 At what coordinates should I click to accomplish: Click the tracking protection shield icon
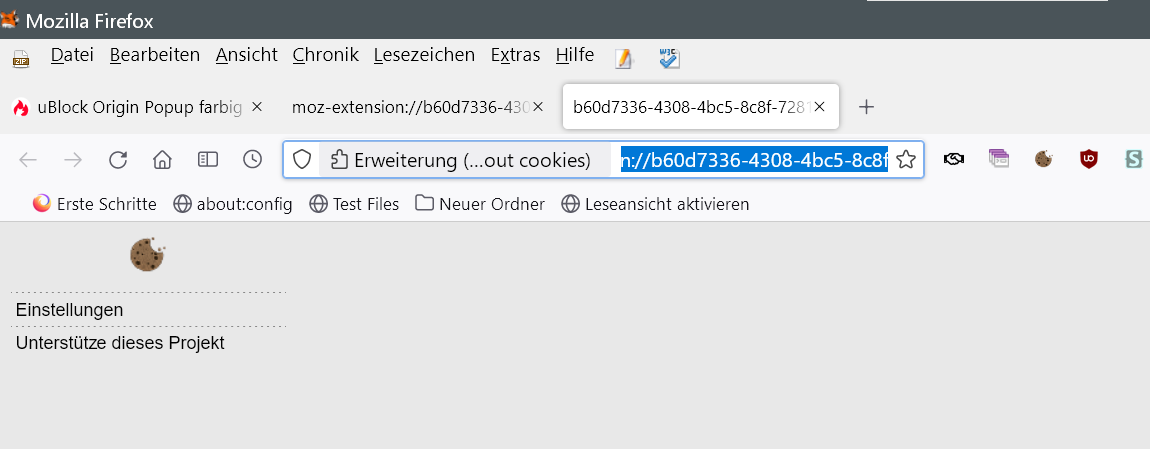point(301,159)
